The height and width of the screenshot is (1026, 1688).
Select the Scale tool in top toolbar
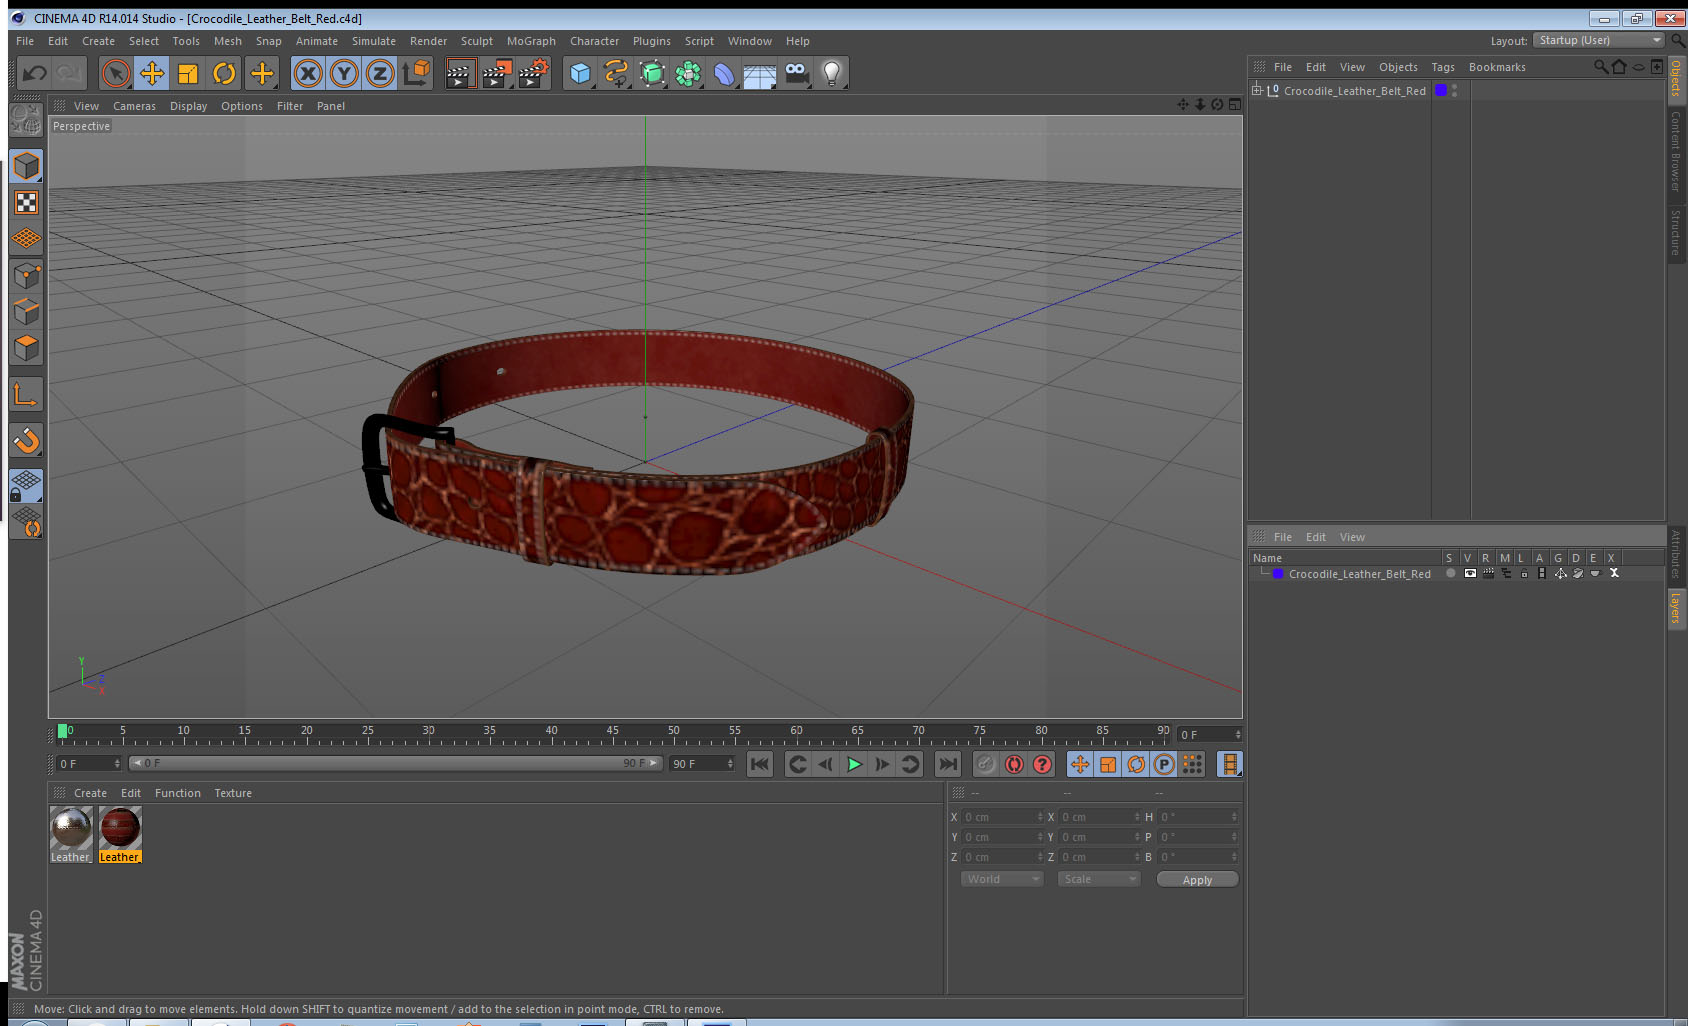coord(188,73)
